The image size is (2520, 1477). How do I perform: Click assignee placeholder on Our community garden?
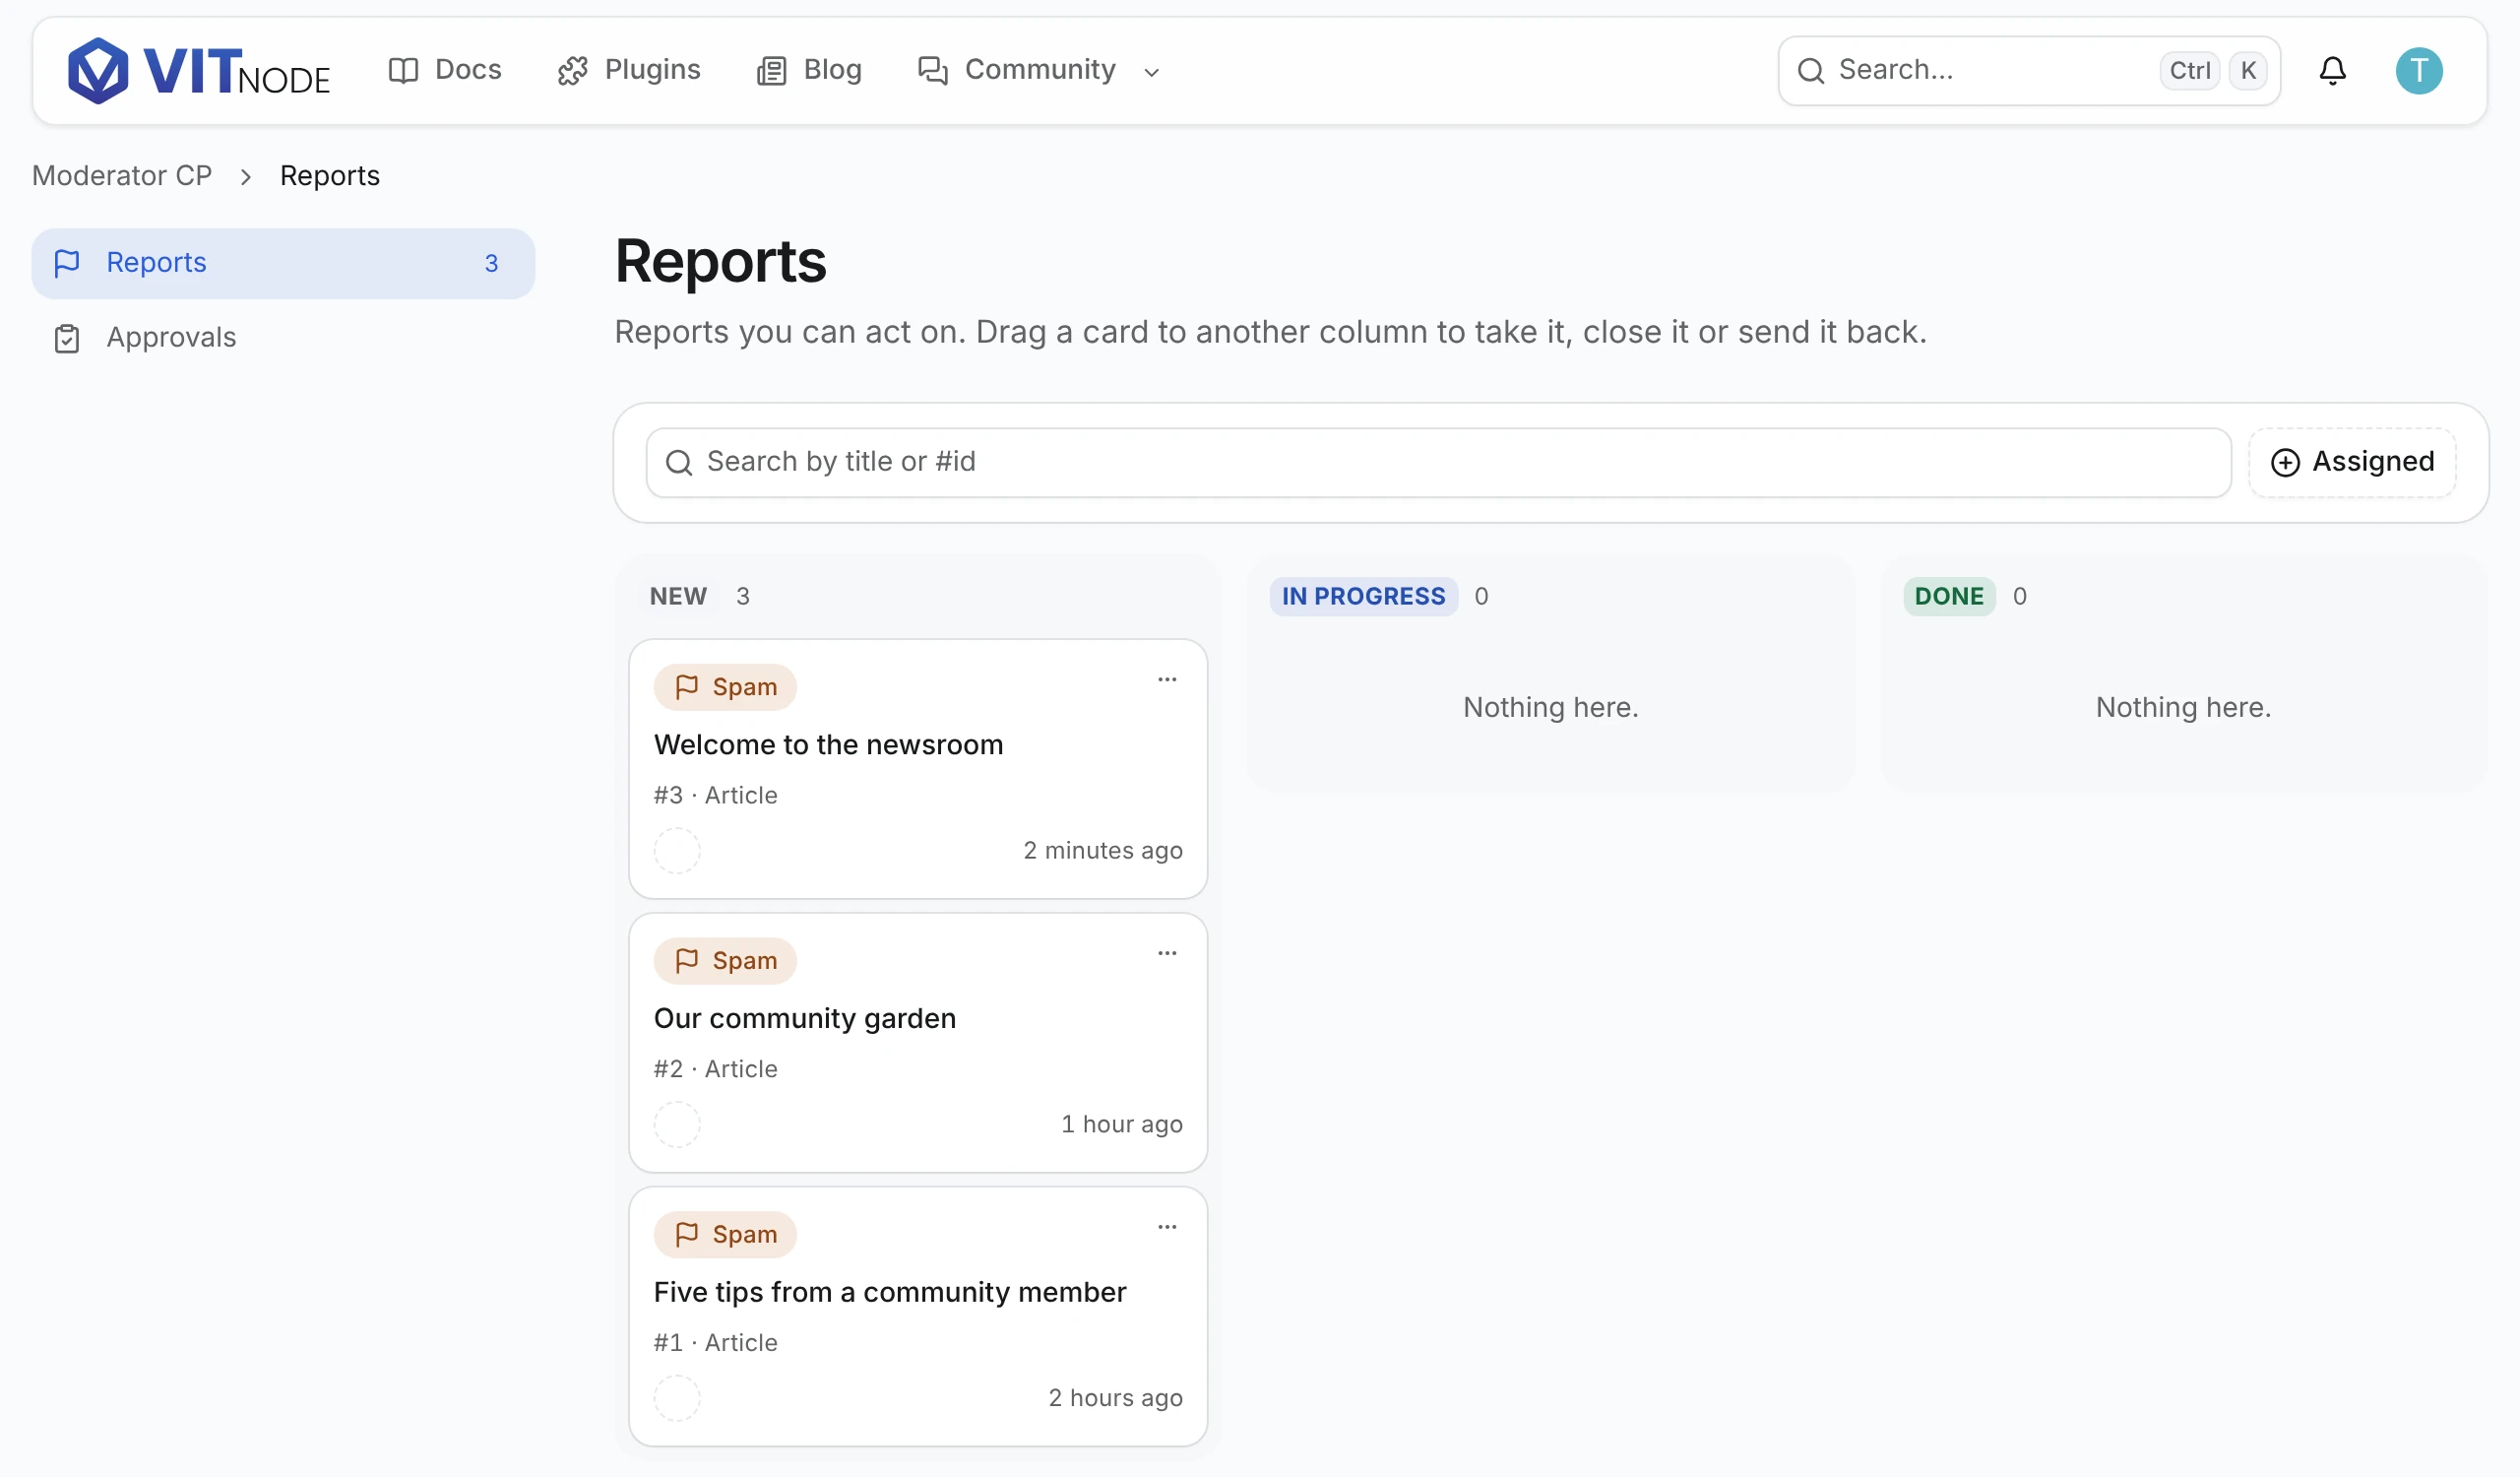(677, 1125)
